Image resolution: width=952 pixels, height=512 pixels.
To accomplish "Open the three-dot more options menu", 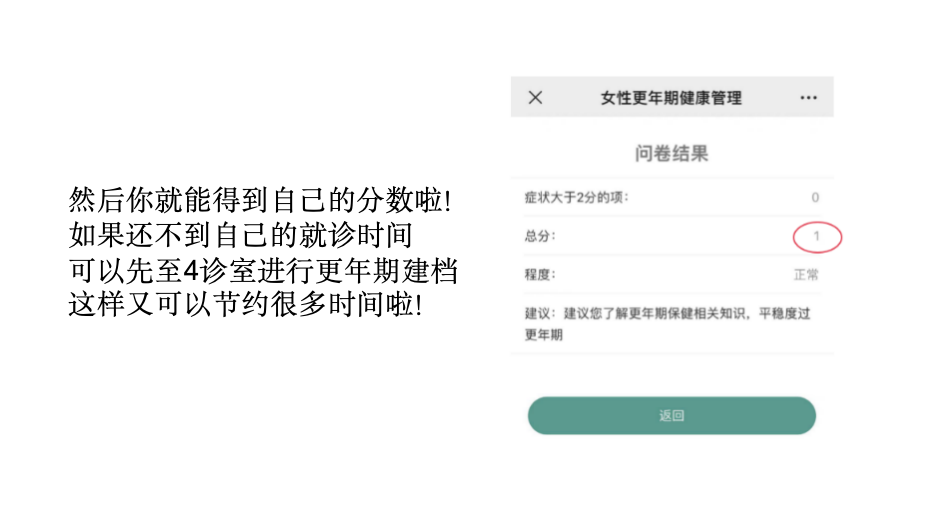I will coord(808,98).
